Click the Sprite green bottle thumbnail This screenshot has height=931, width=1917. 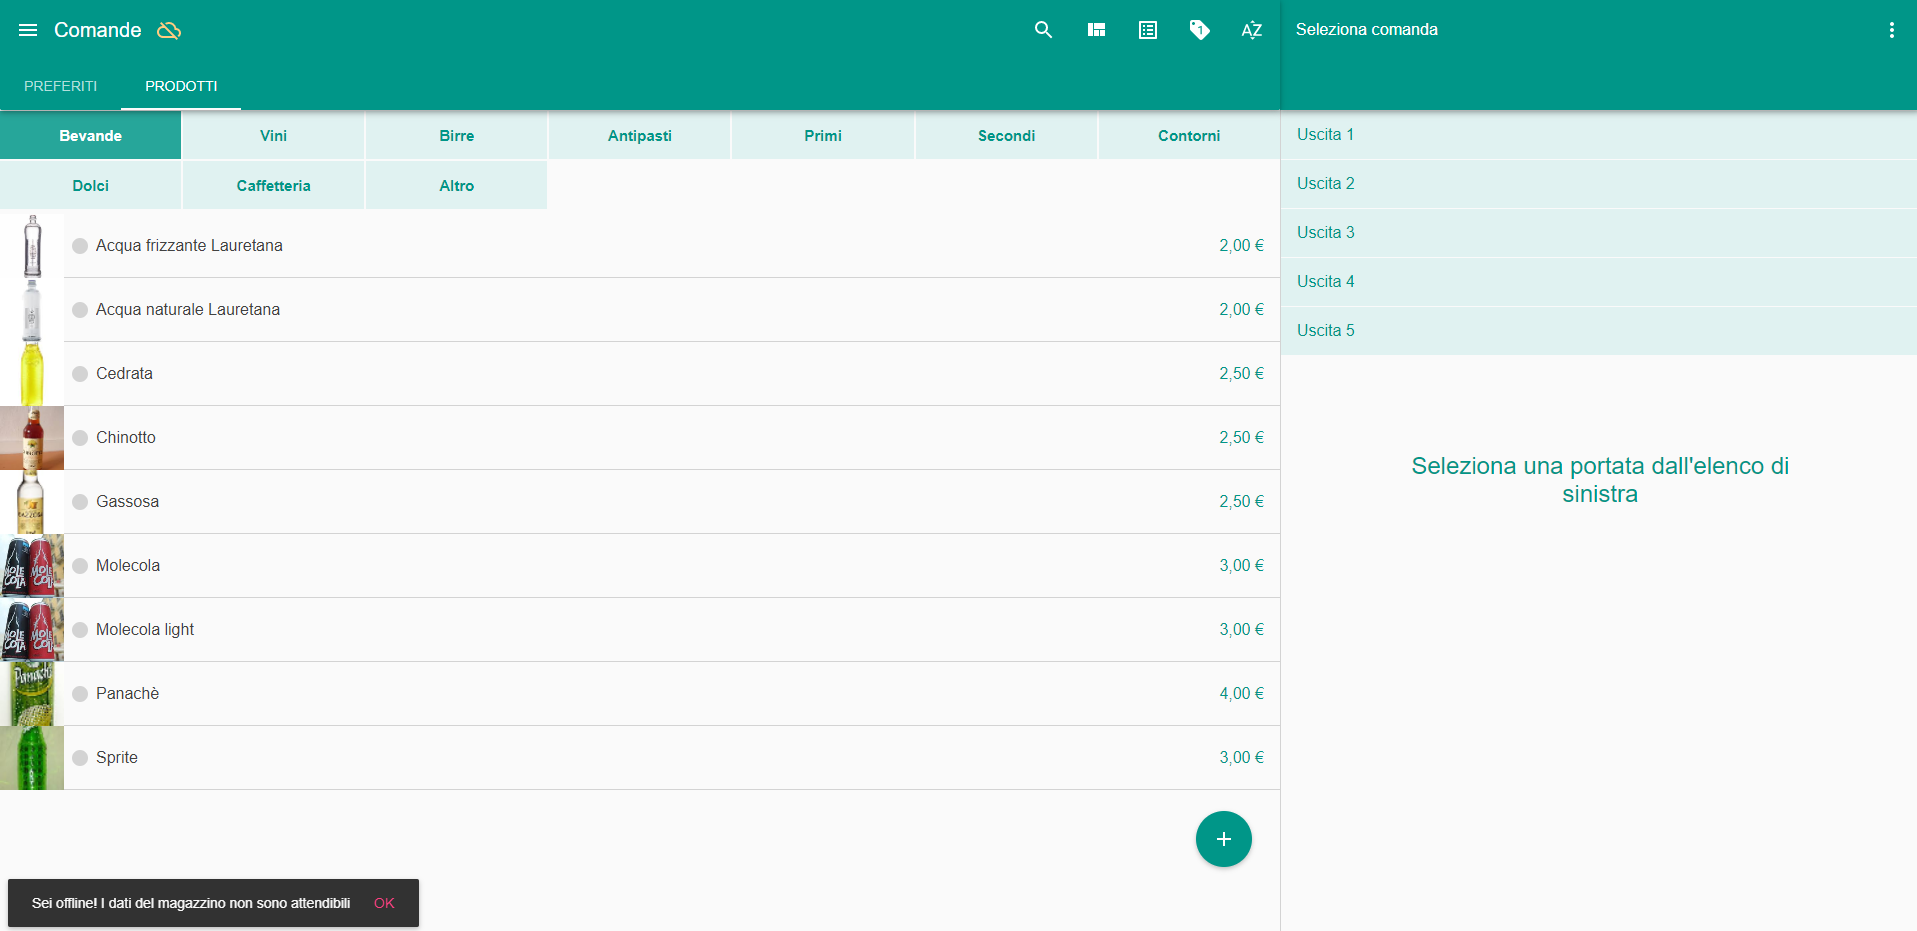pos(32,758)
